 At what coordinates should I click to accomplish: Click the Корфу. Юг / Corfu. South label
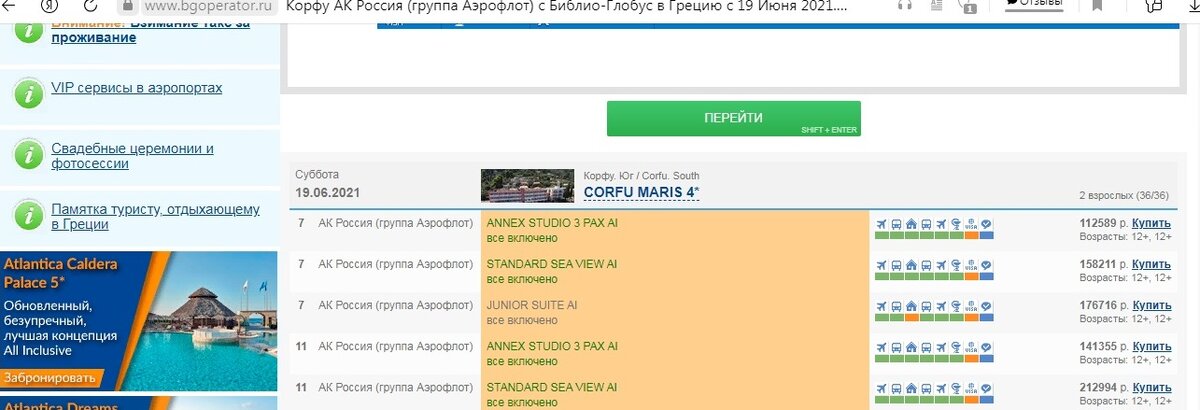click(642, 175)
